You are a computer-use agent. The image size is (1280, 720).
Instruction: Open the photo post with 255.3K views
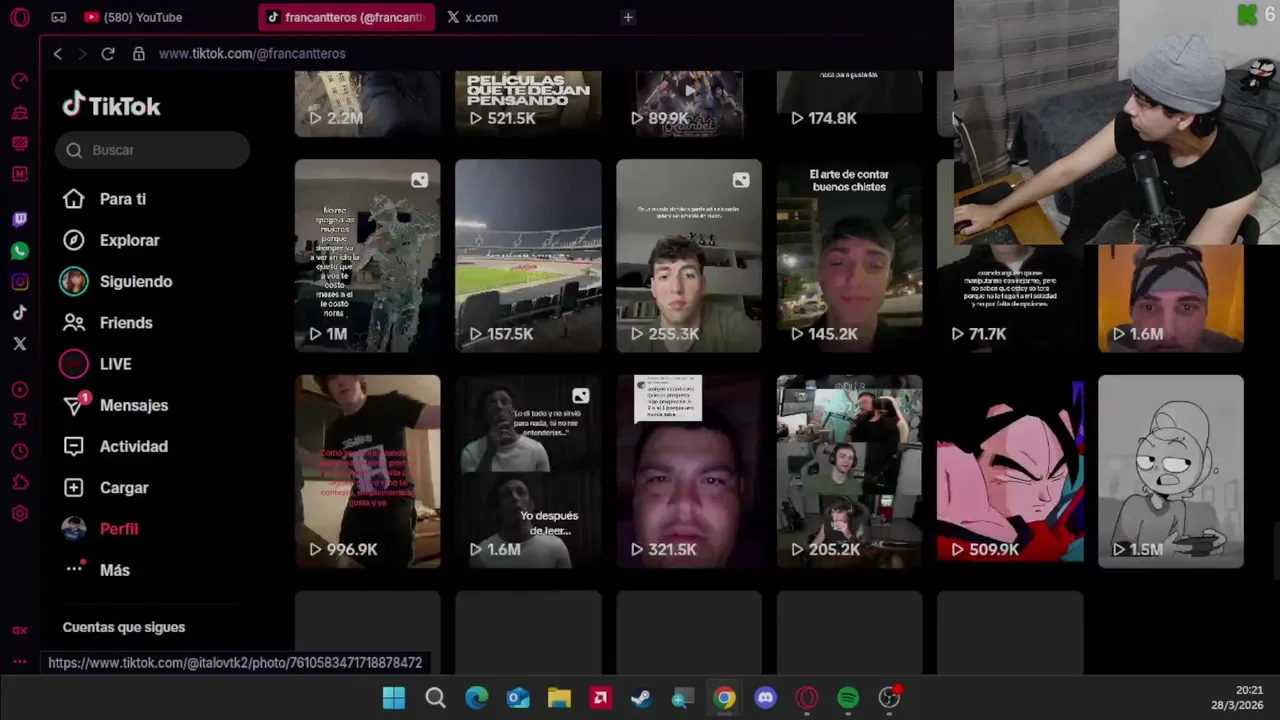coord(689,256)
